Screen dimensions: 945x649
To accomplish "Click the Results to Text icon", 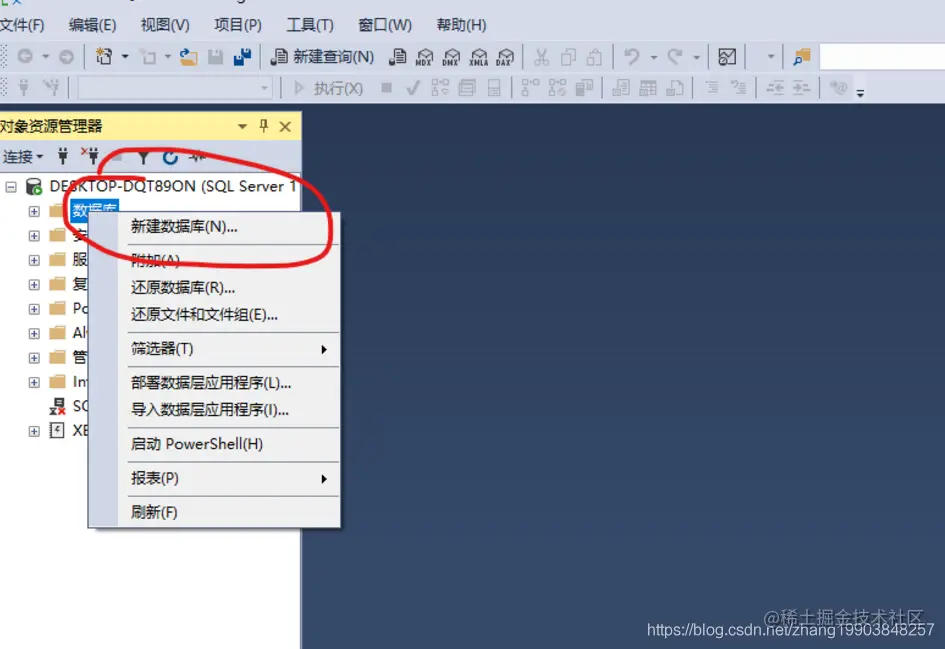I will [x=621, y=89].
